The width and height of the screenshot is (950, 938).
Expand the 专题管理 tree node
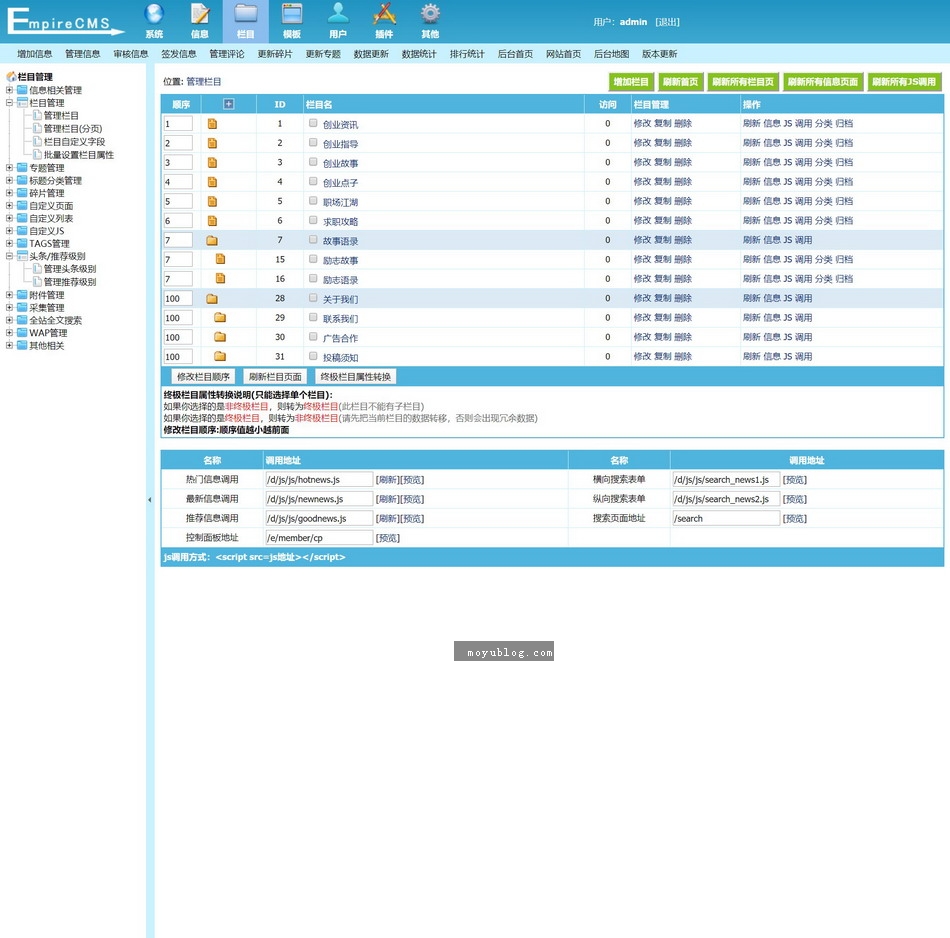coord(9,167)
